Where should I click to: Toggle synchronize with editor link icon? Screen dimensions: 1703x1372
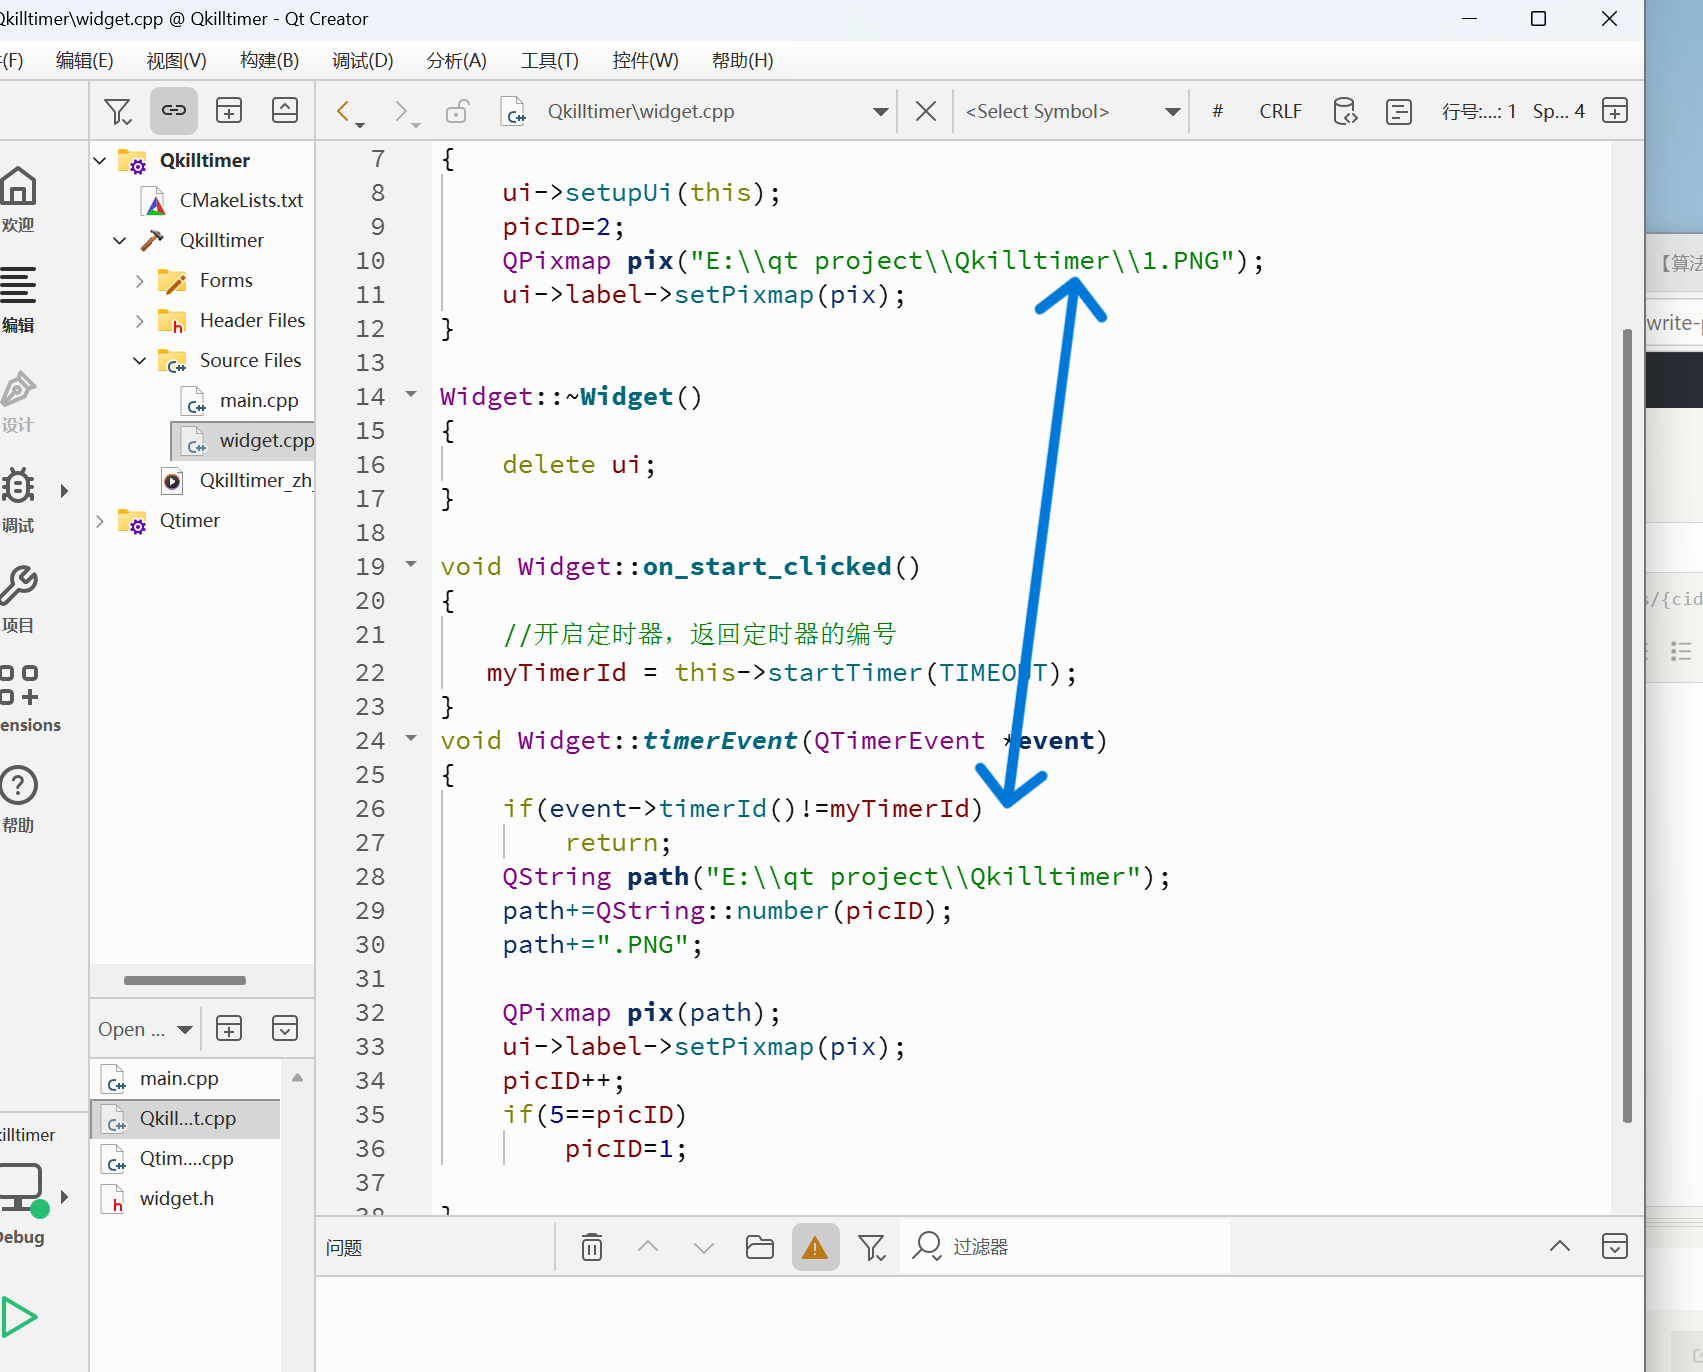pyautogui.click(x=174, y=111)
